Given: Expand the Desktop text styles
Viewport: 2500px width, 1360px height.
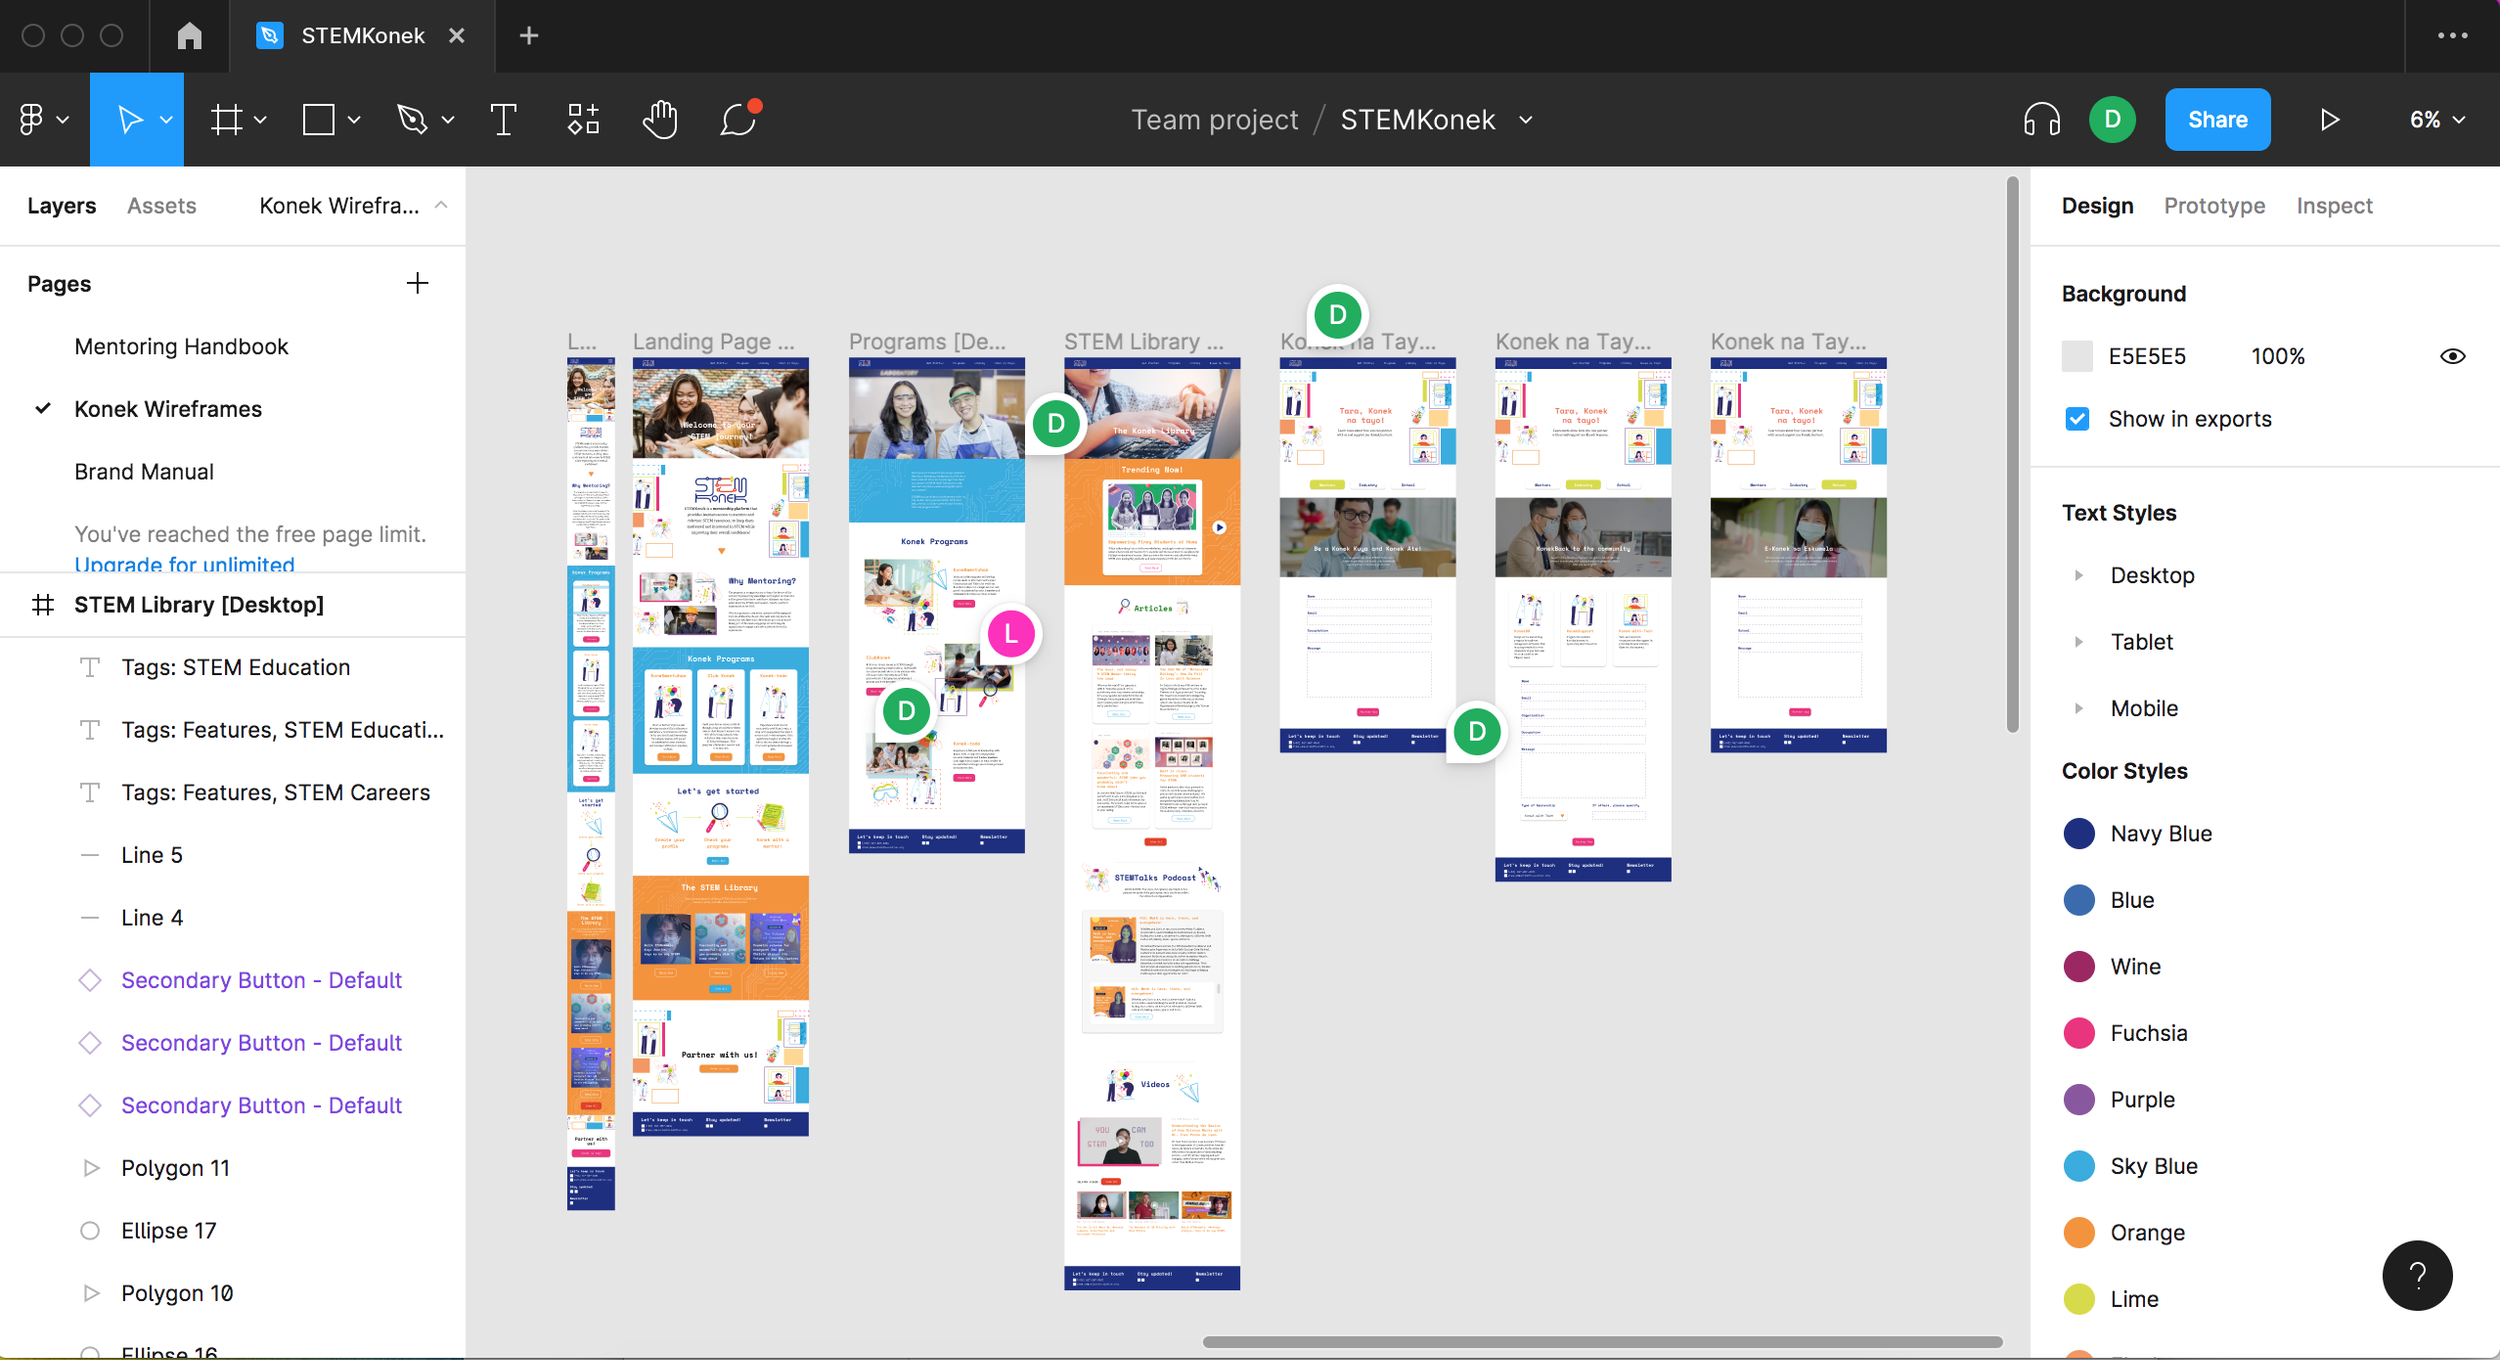Looking at the screenshot, I should tap(2079, 576).
